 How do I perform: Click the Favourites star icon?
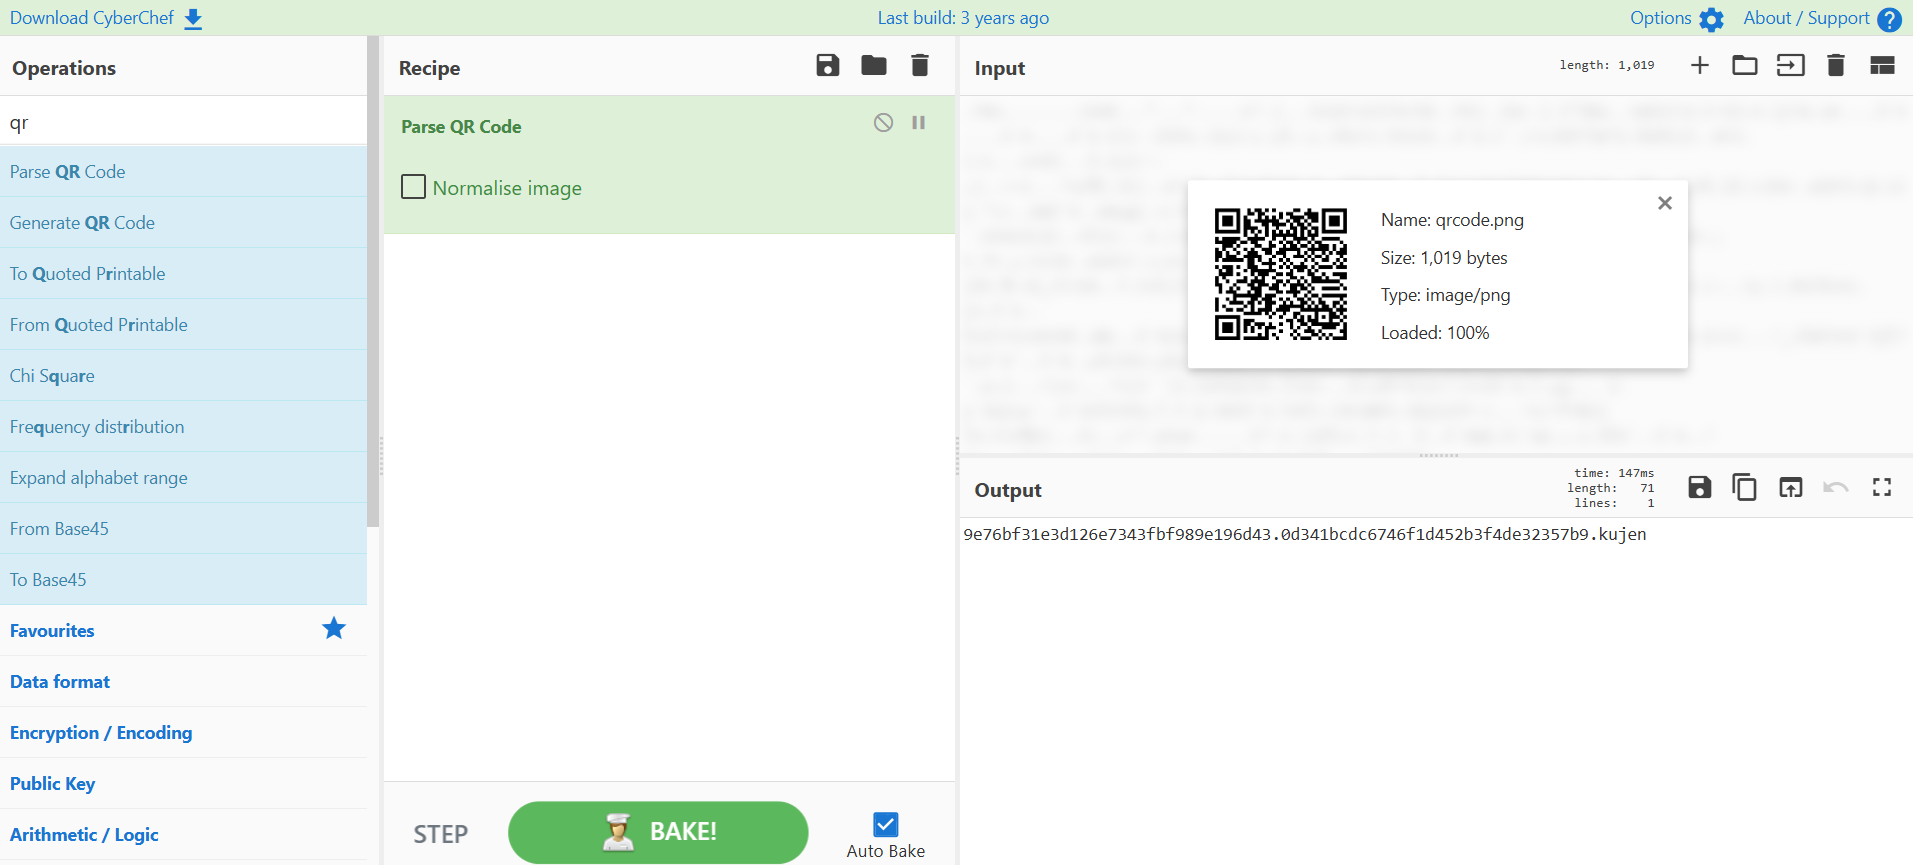coord(334,628)
